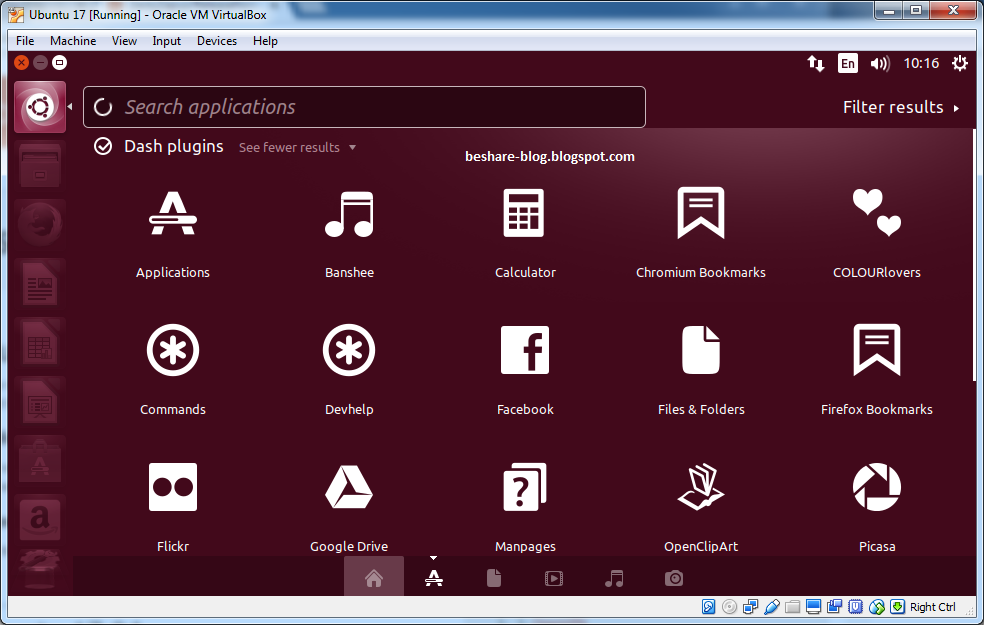
Task: Open the network connections indicator
Action: pos(815,63)
